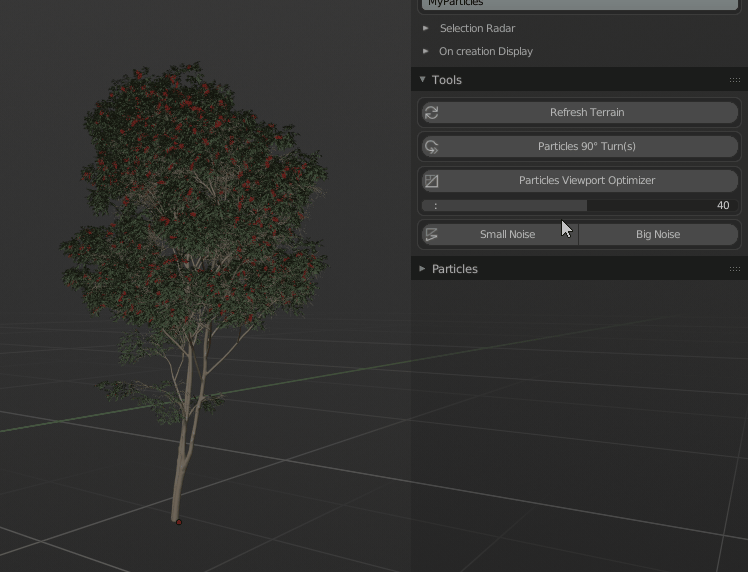Click the MyParticles name field

580,4
